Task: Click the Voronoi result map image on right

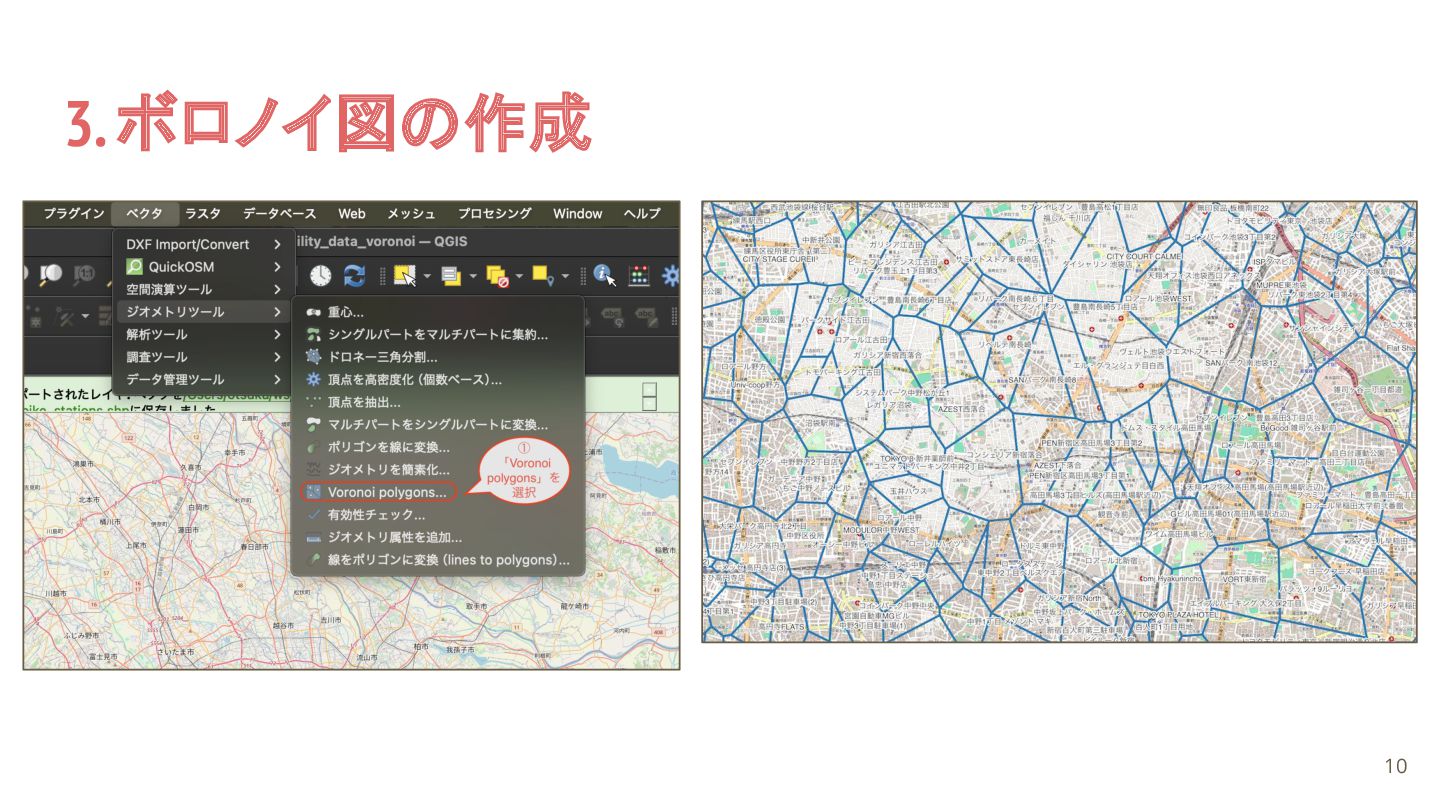Action: click(x=1059, y=421)
